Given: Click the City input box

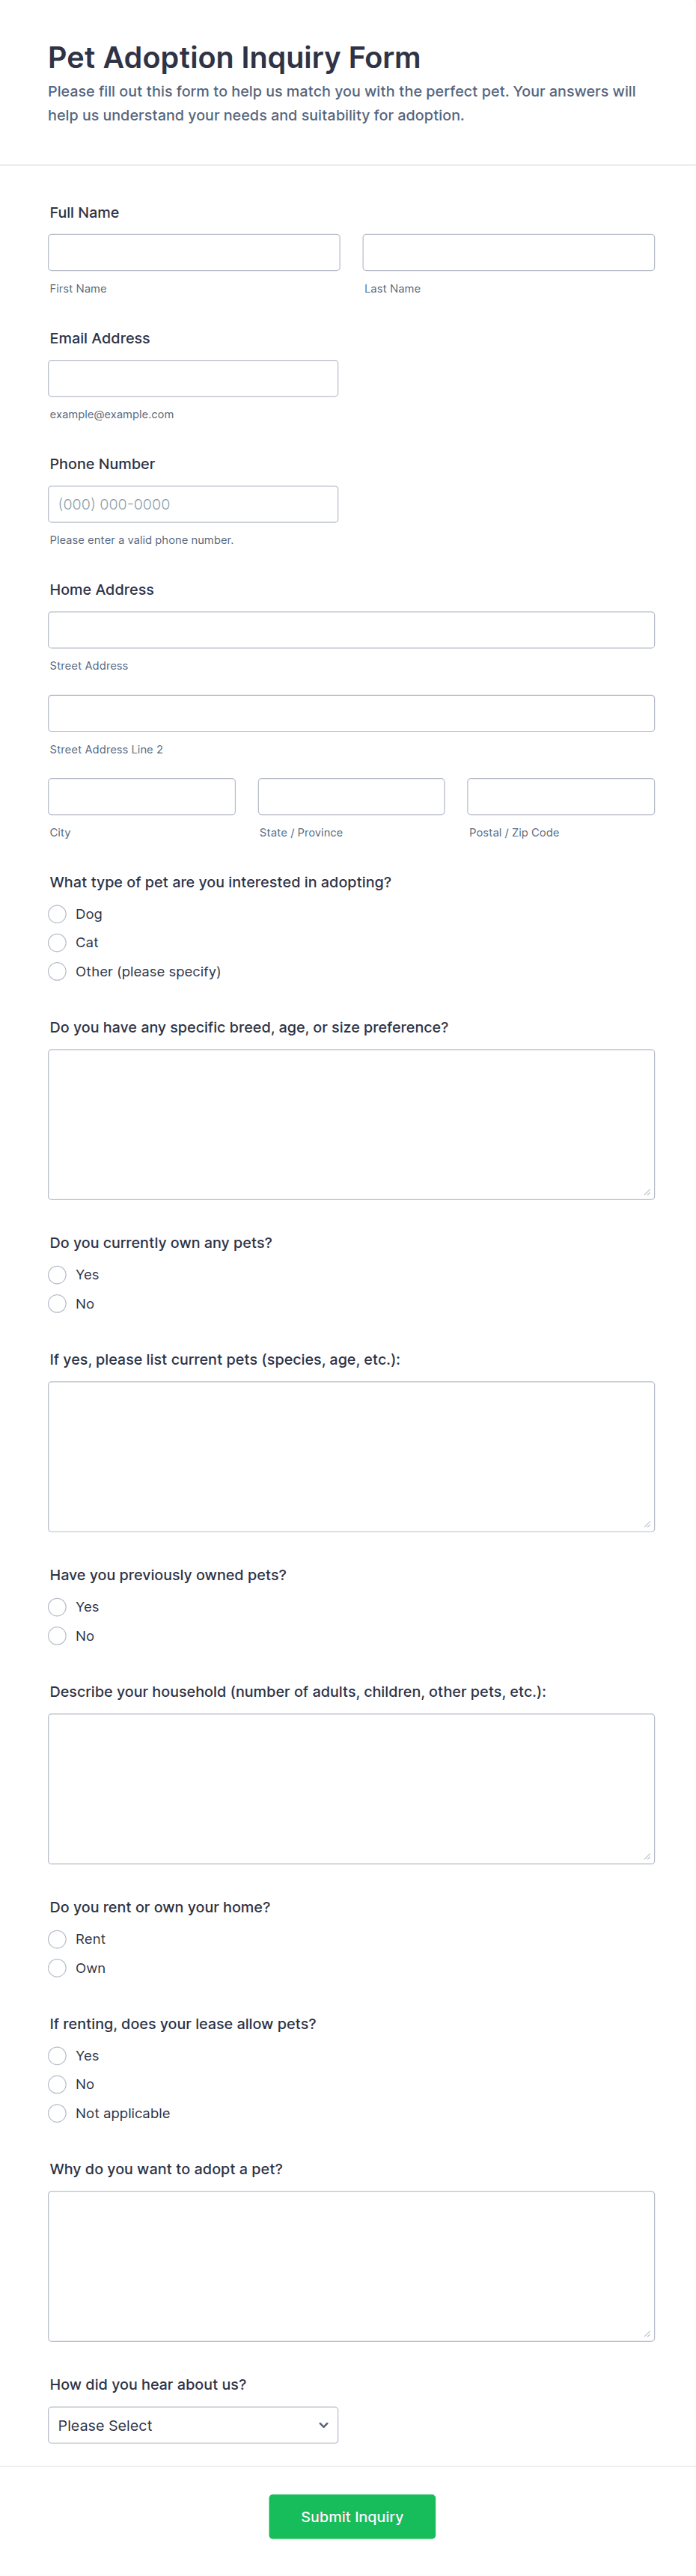Looking at the screenshot, I should [142, 797].
